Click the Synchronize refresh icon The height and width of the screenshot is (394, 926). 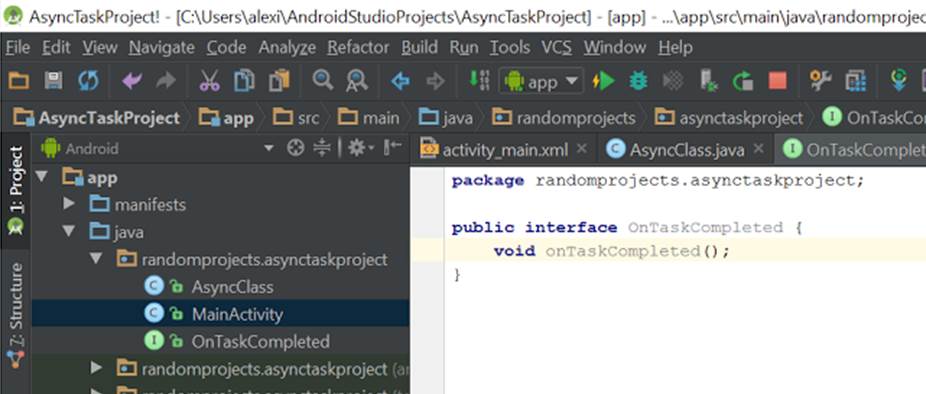(x=89, y=80)
